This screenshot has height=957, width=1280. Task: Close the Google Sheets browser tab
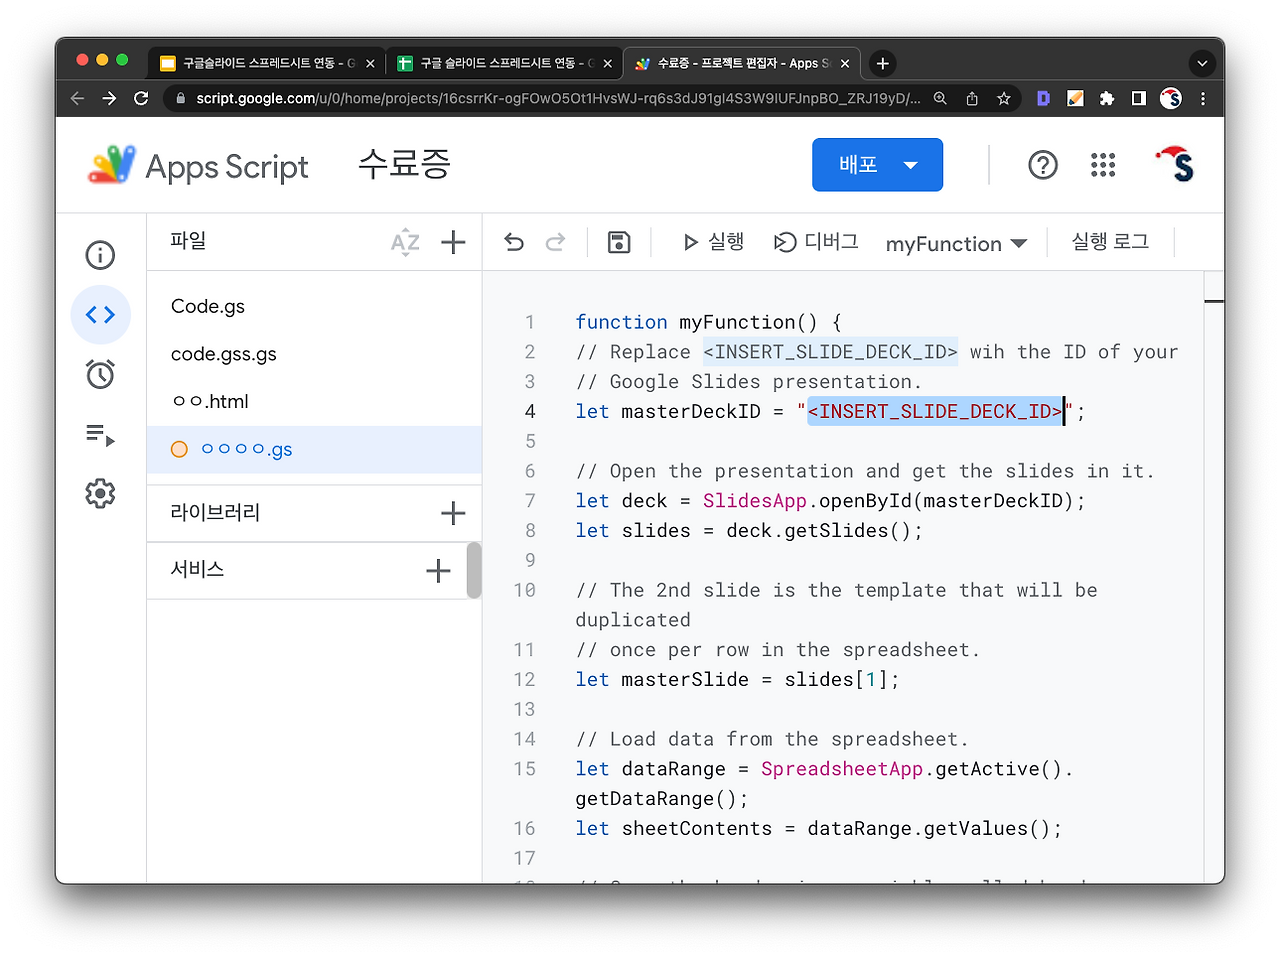coord(607,63)
